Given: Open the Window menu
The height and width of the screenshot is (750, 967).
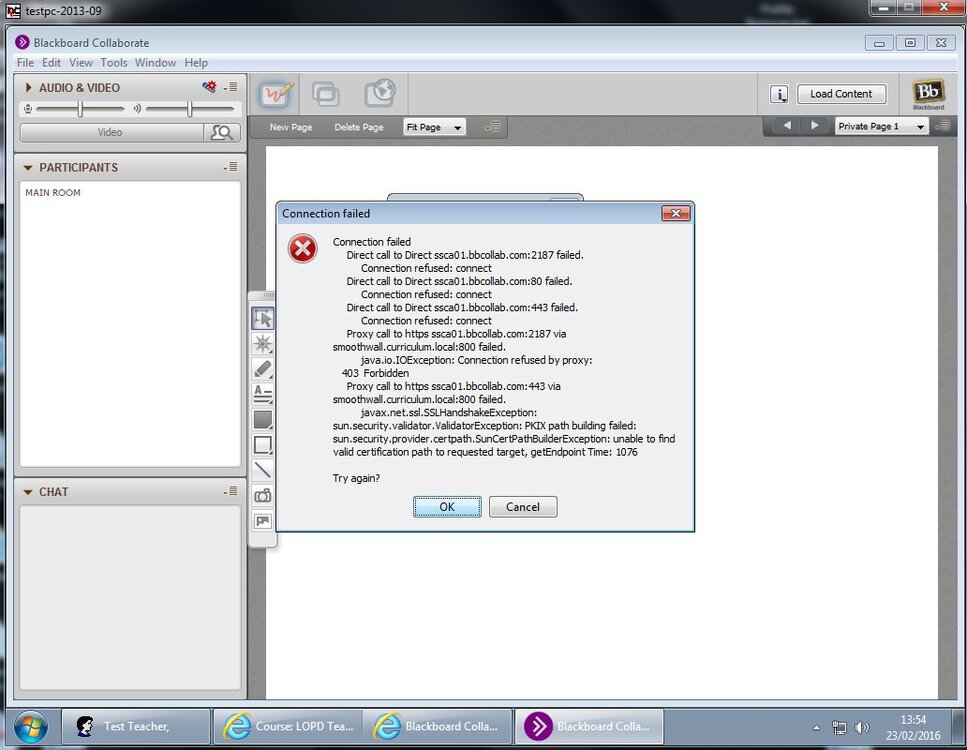Looking at the screenshot, I should pyautogui.click(x=155, y=62).
